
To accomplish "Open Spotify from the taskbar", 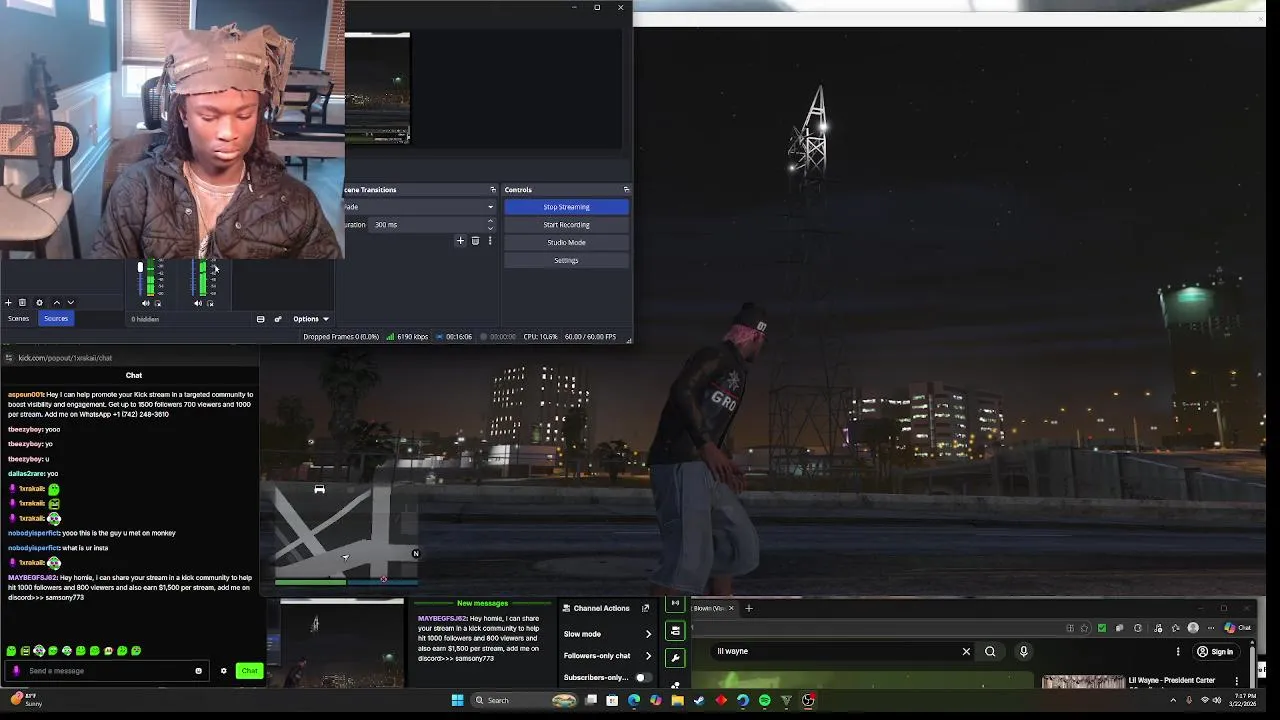I will pyautogui.click(x=764, y=701).
